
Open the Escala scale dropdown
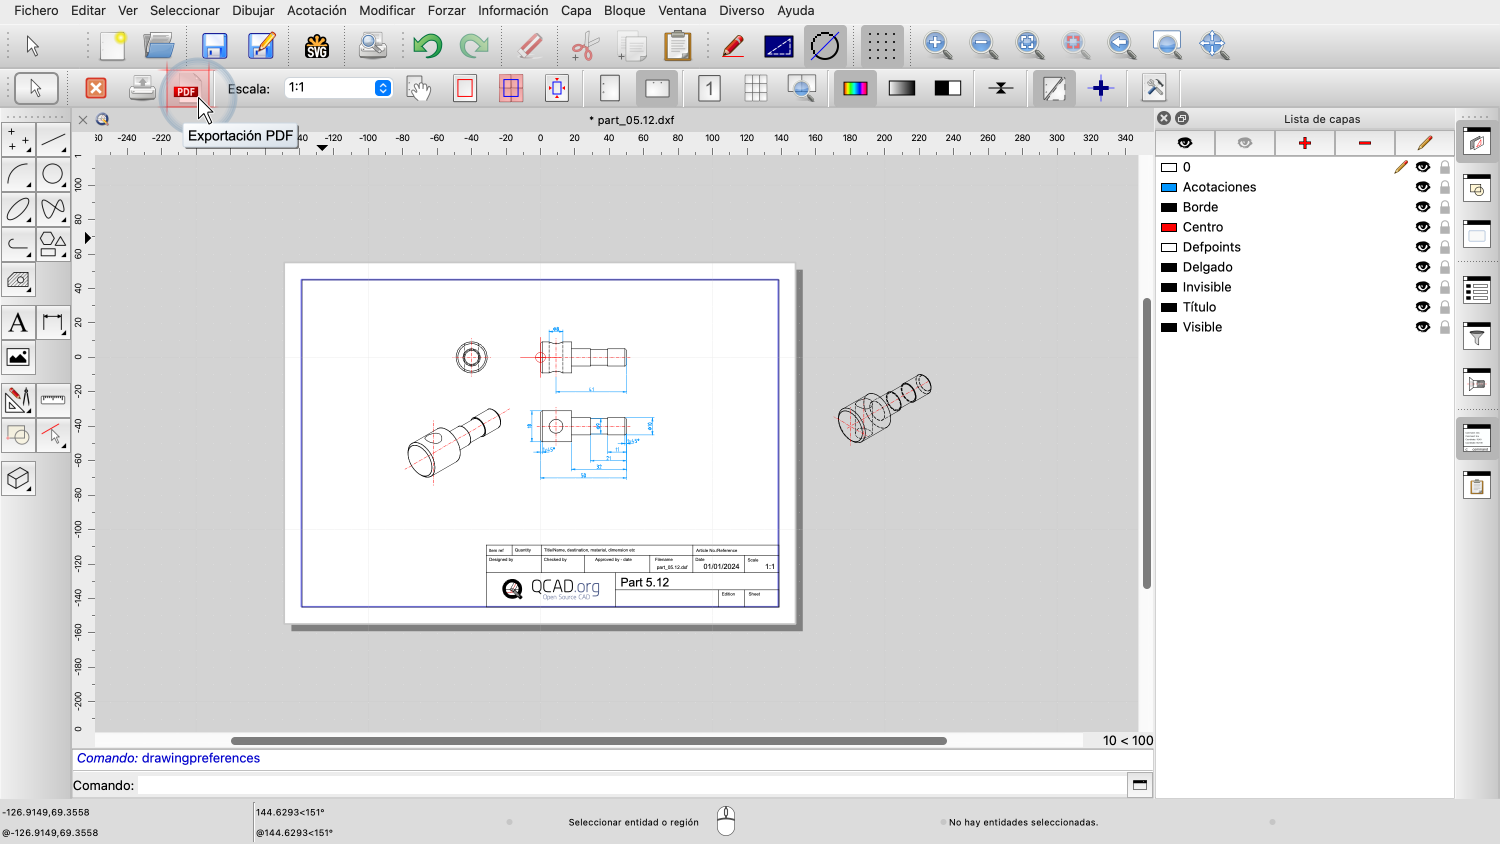click(x=383, y=88)
